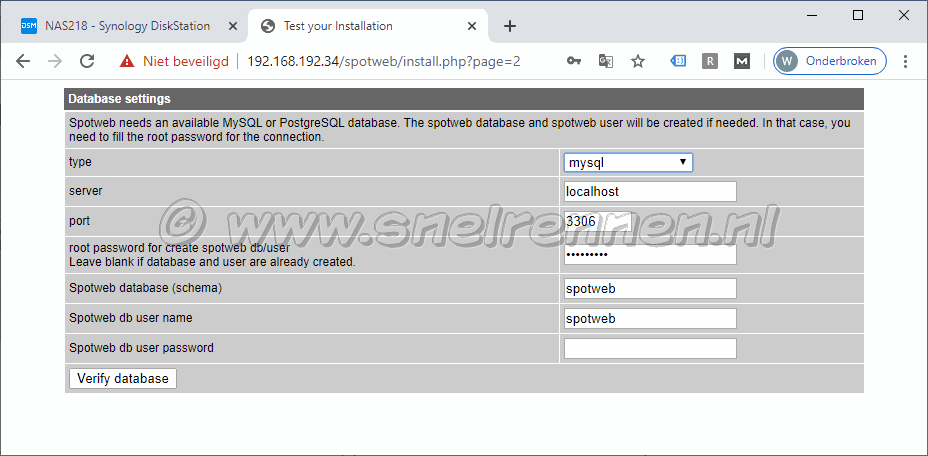Open Onderbroken profile button
Screen dimensions: 928x456
click(x=830, y=61)
